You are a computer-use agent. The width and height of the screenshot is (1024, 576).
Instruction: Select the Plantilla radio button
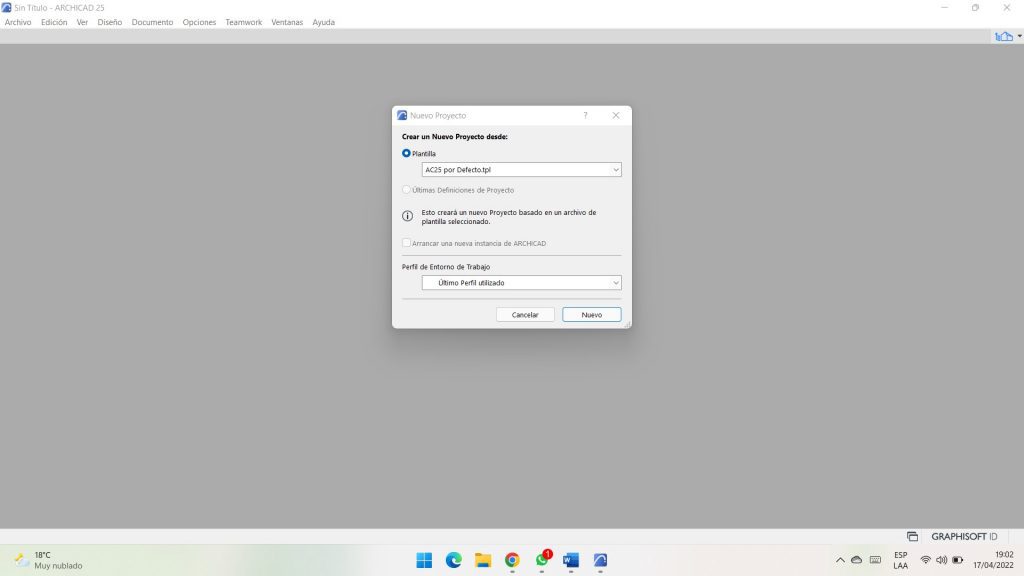pos(406,153)
